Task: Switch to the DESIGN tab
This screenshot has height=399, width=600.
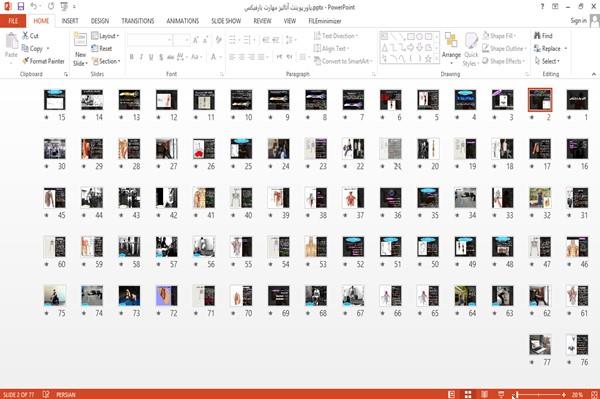Action: pos(100,21)
